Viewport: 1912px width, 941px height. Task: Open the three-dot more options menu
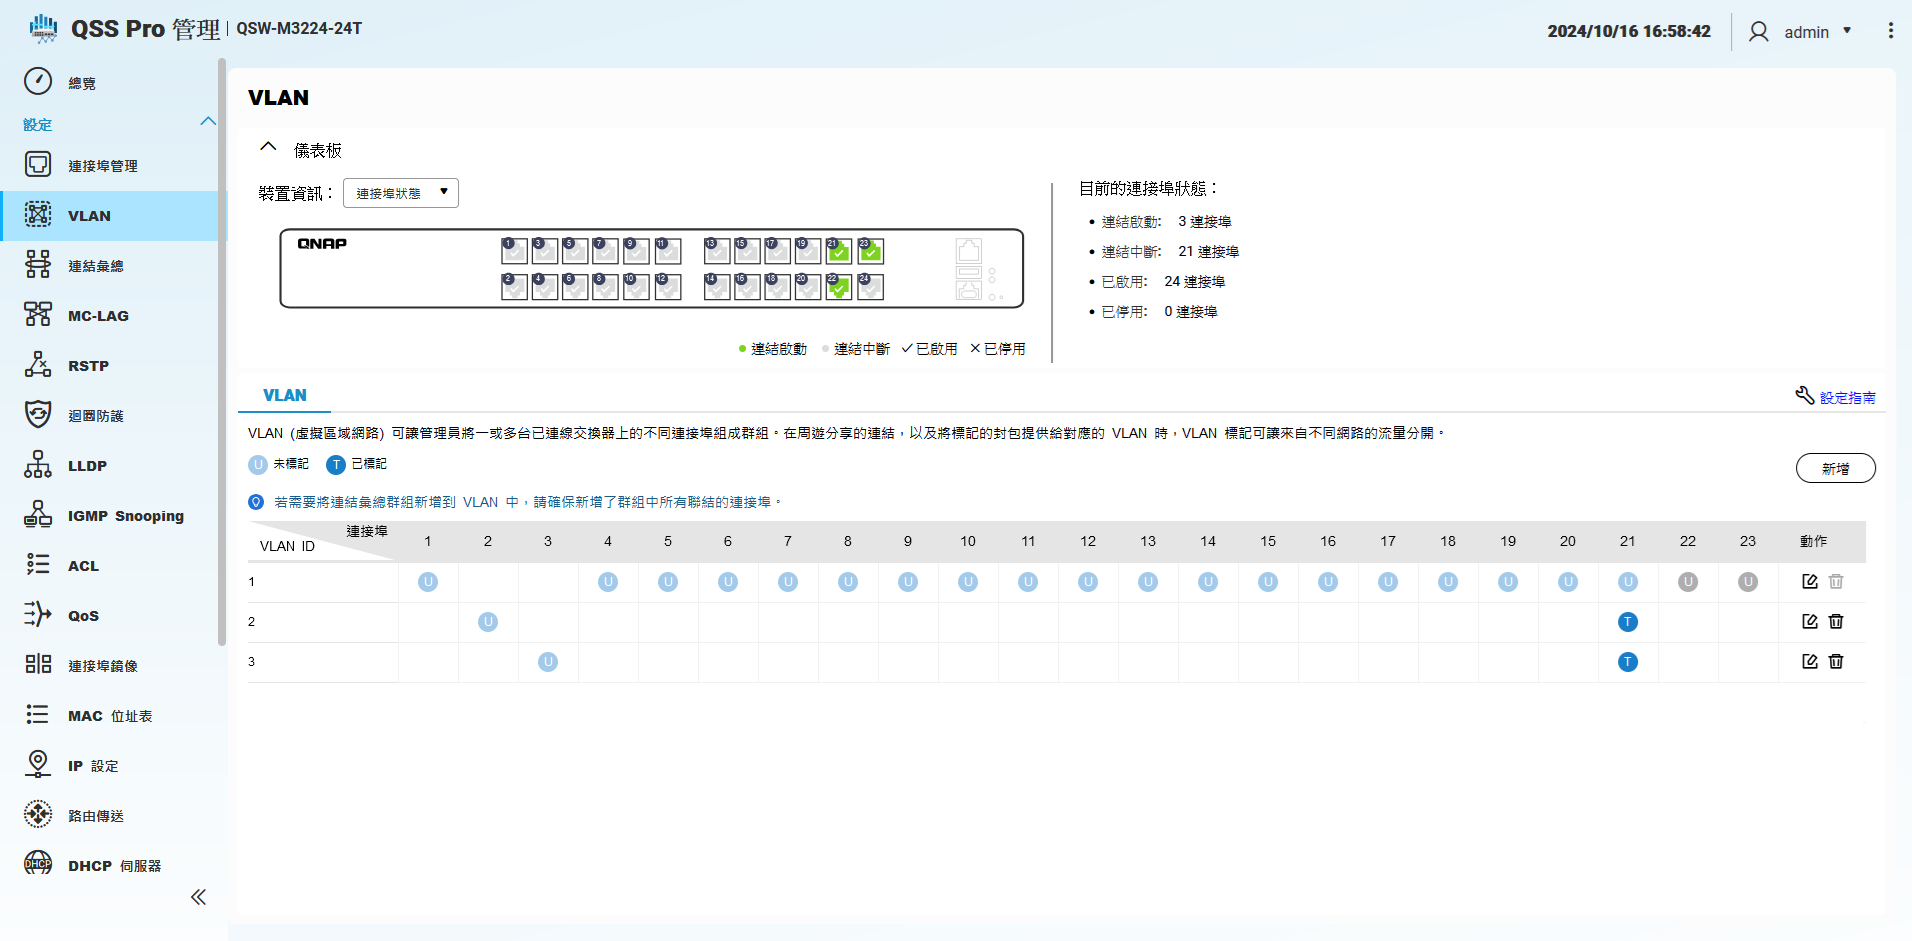[1890, 31]
